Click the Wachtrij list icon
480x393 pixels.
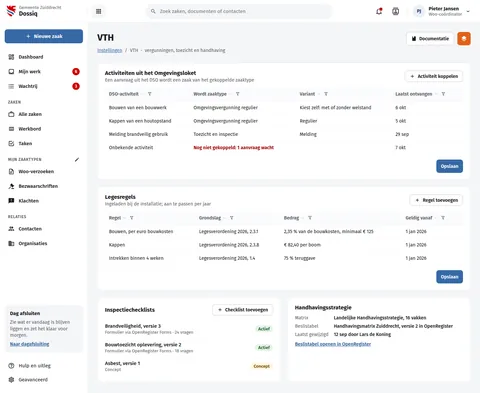point(11,86)
